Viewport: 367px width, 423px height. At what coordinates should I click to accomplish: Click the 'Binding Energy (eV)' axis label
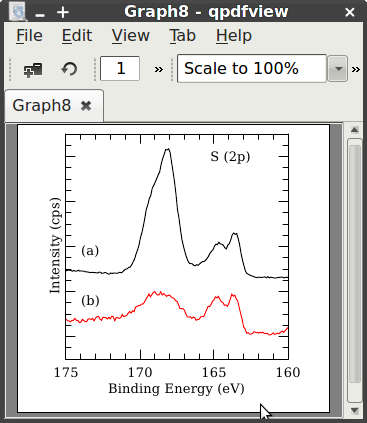(176, 389)
